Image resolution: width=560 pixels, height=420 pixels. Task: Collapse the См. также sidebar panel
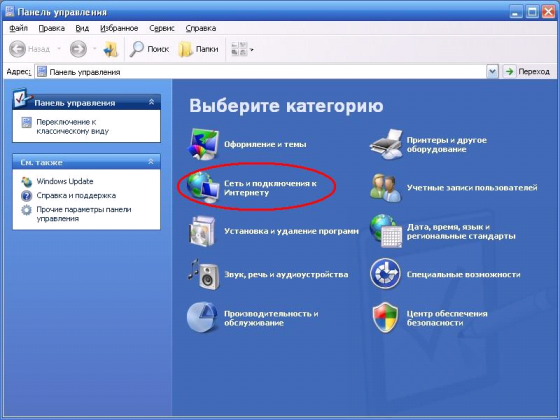tap(151, 162)
